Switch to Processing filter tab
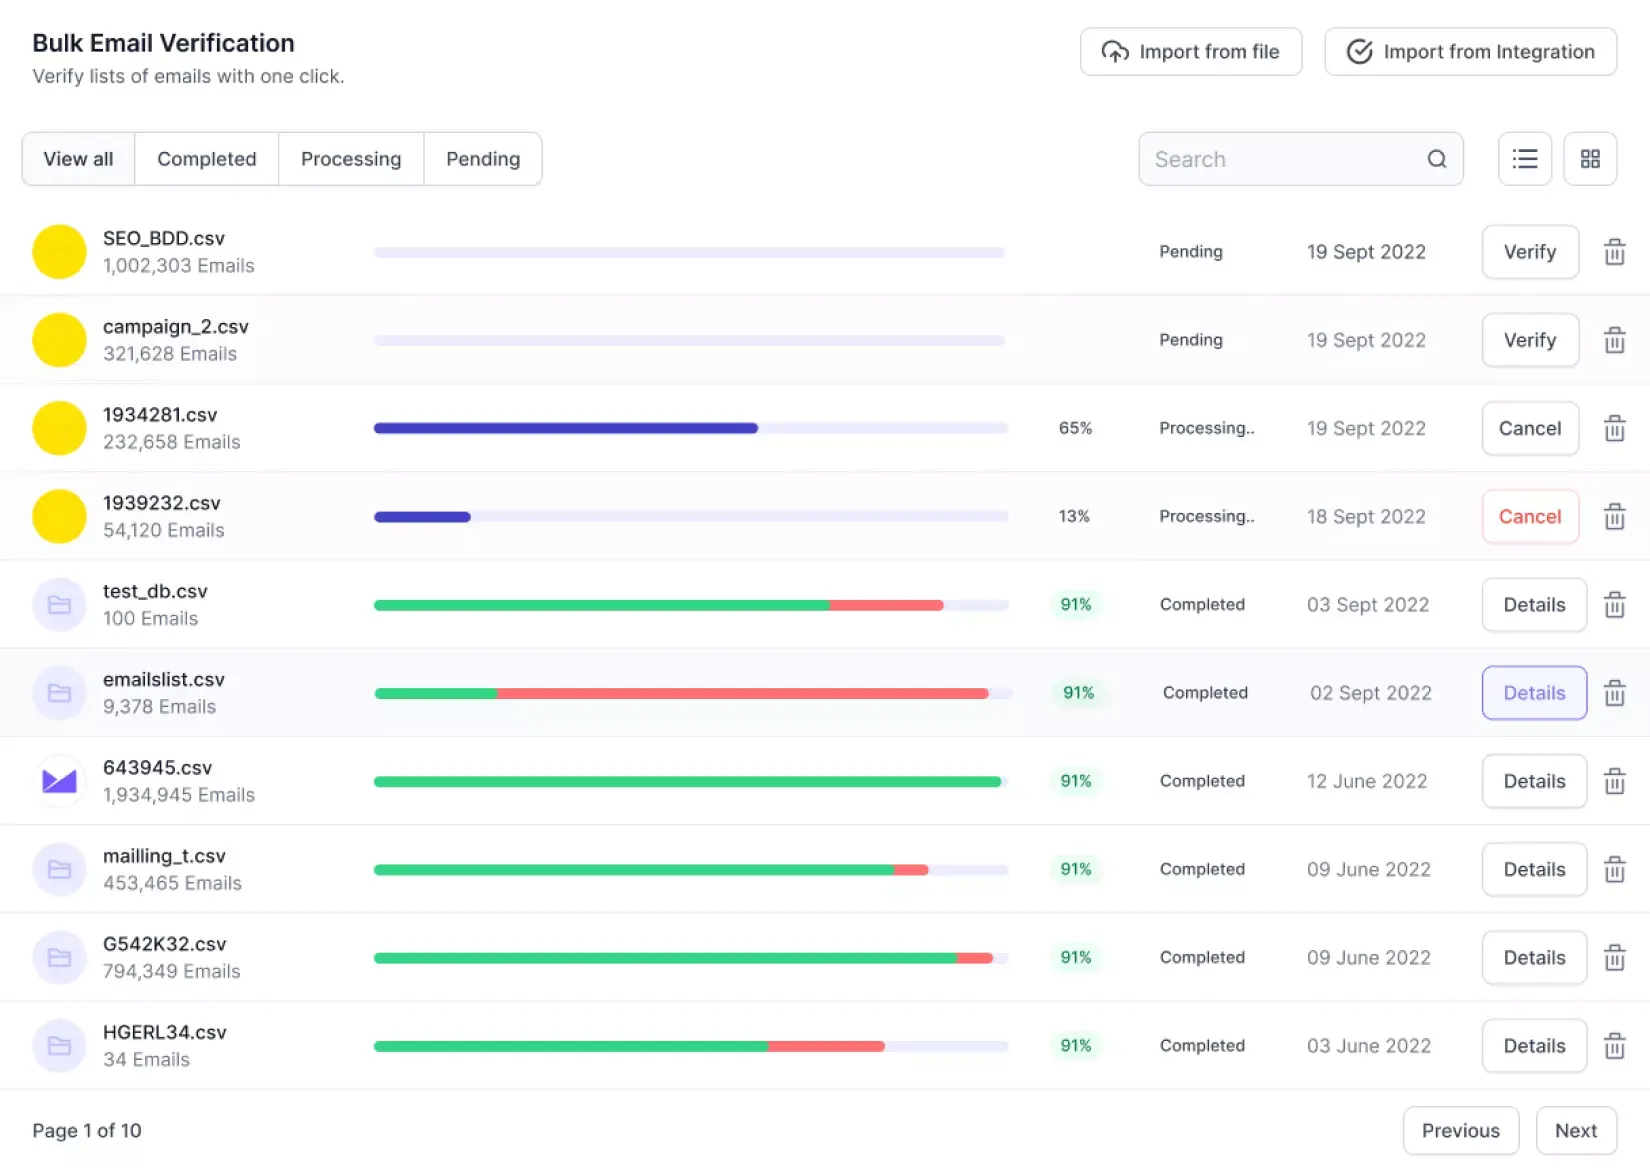This screenshot has width=1650, height=1174. 350,159
